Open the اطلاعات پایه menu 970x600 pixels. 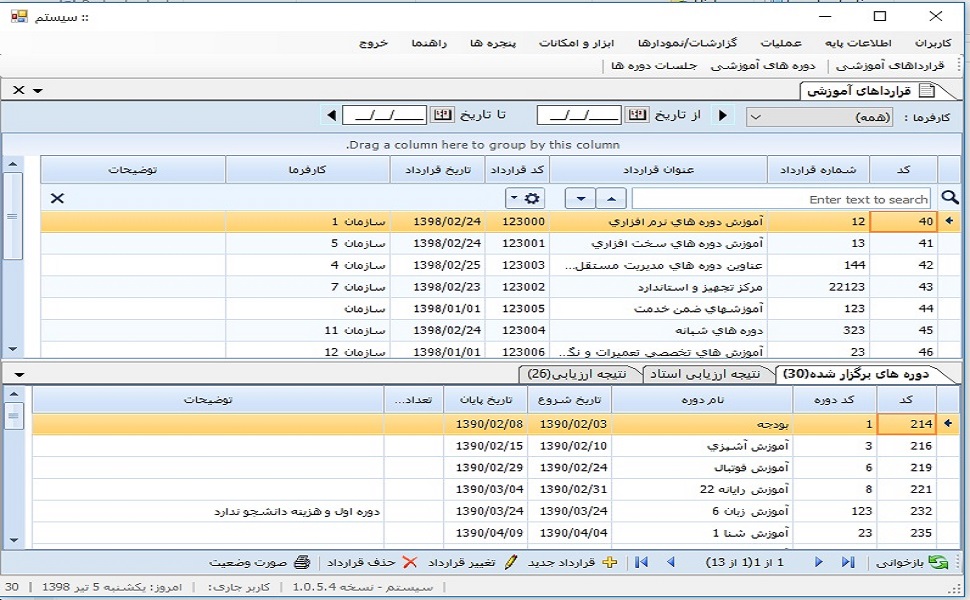[x=858, y=43]
